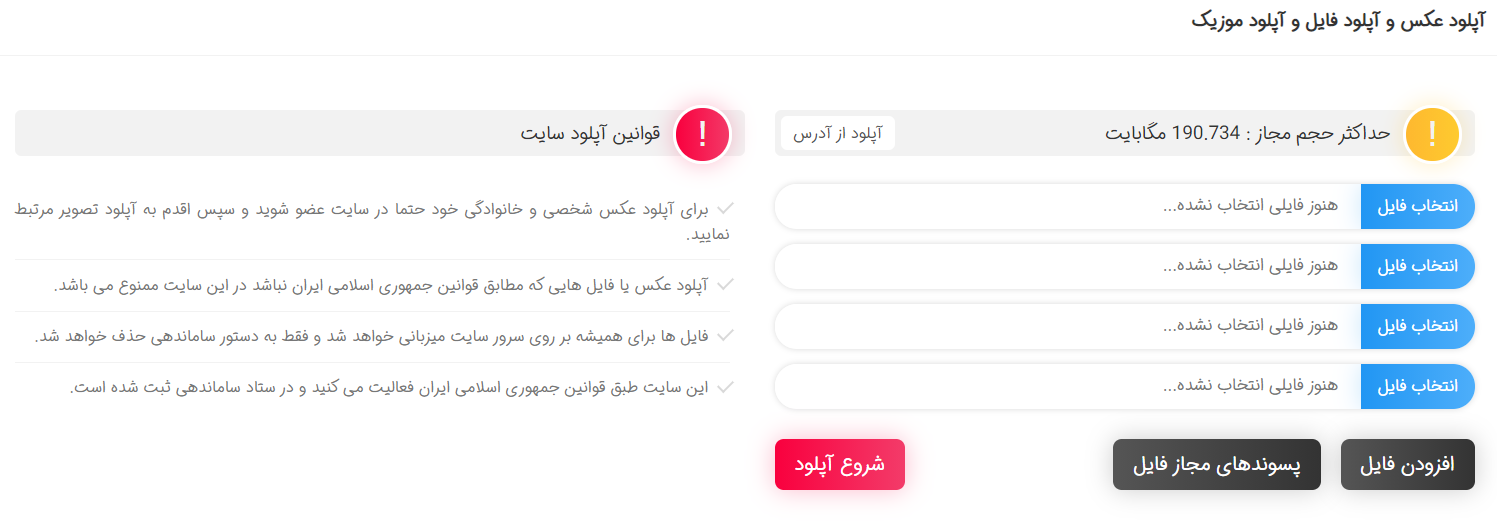Click the second empty file name field
This screenshot has height=521, width=1497.
[1068, 266]
